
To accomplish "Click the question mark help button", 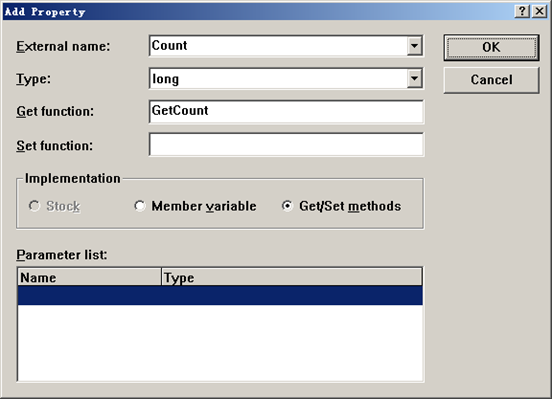I will tap(522, 11).
